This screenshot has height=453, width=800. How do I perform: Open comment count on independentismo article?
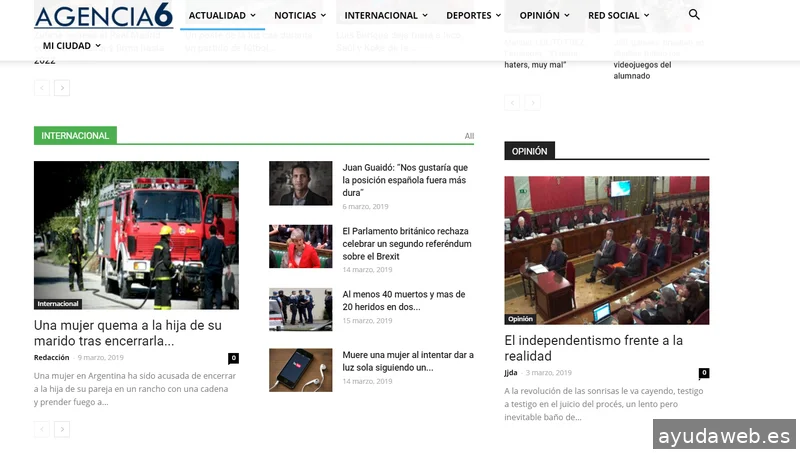coord(704,373)
